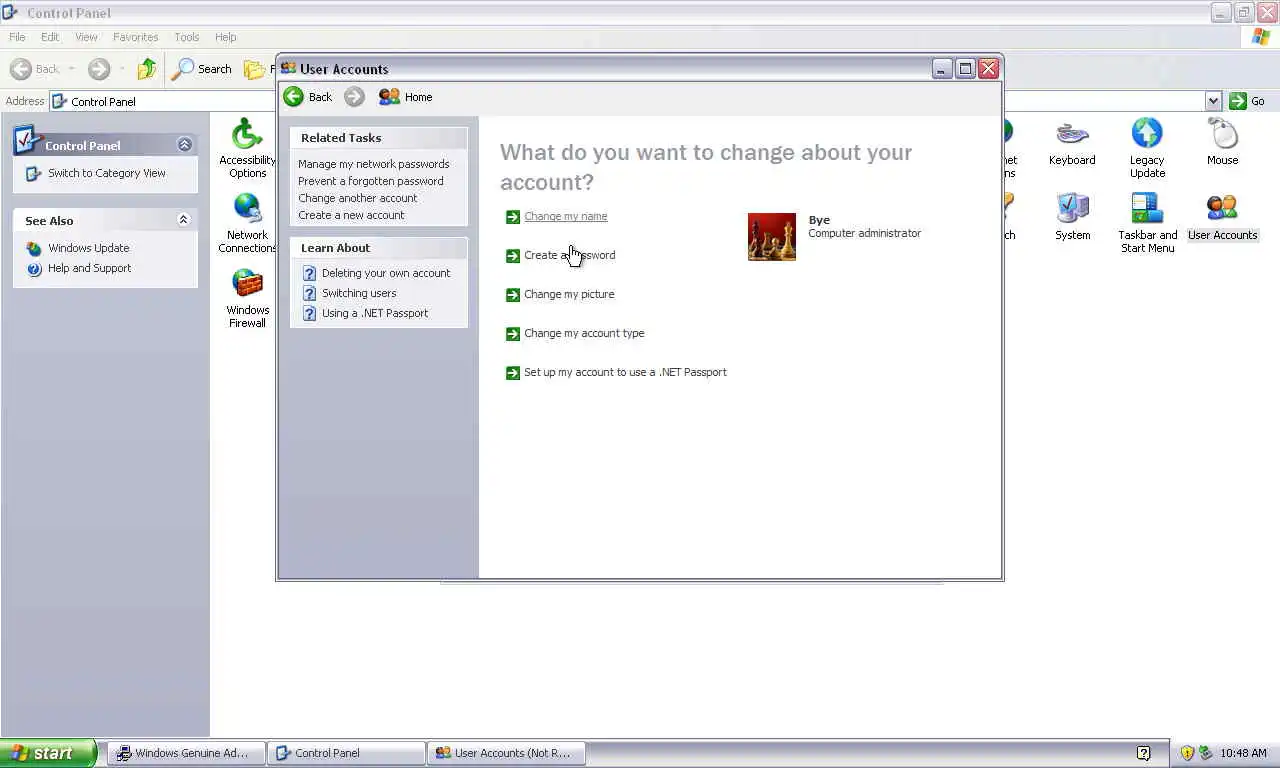
Task: Click the Back button in Control Panel toolbar
Action: click(x=35, y=69)
